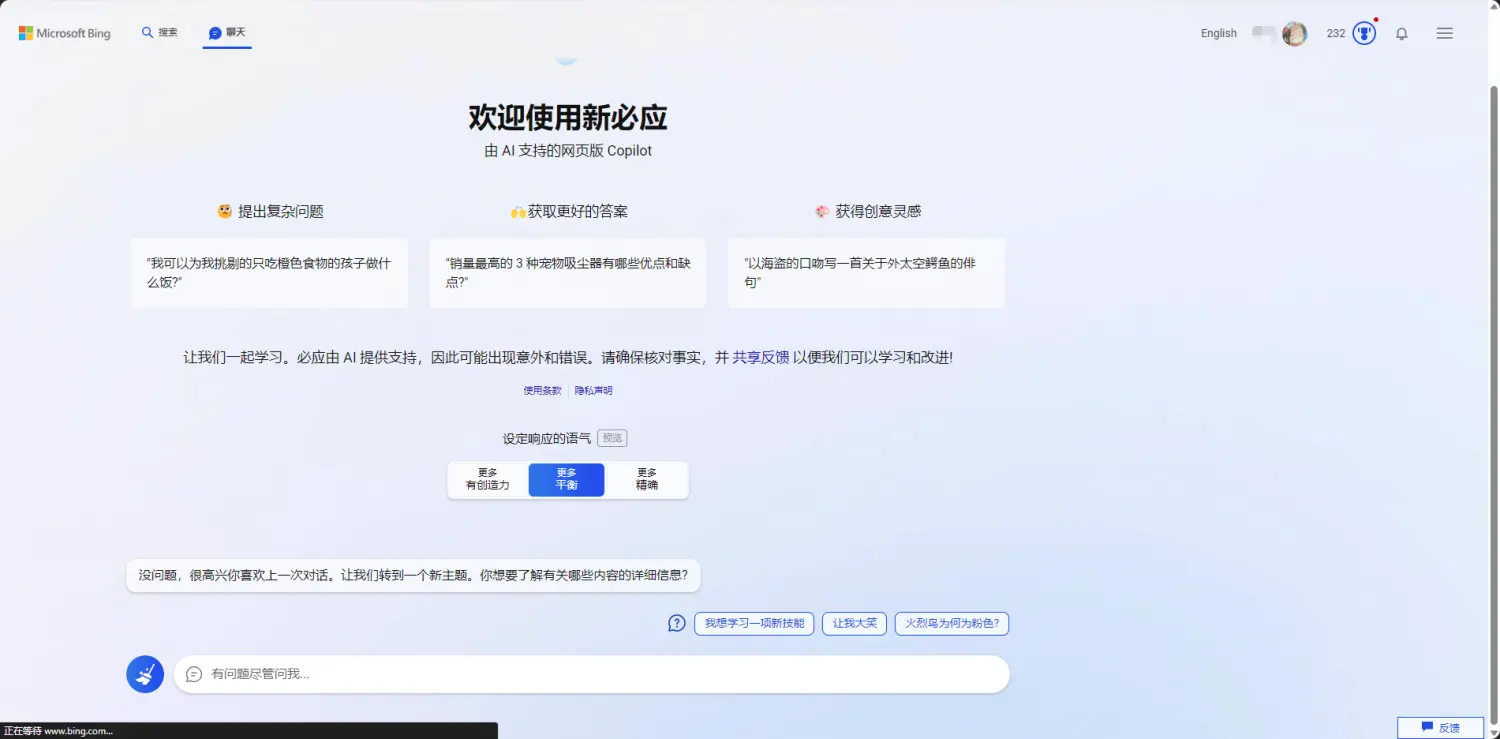Click the 让我大笑 suggestion chip

854,623
